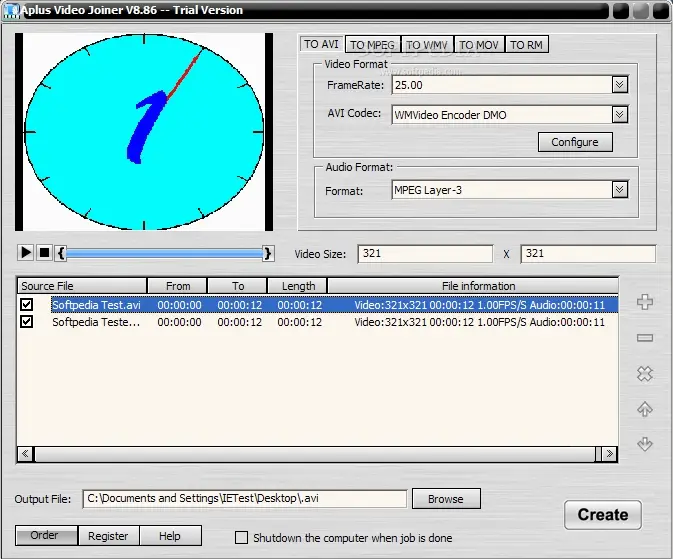
Task: Click the To column header
Action: (x=237, y=286)
